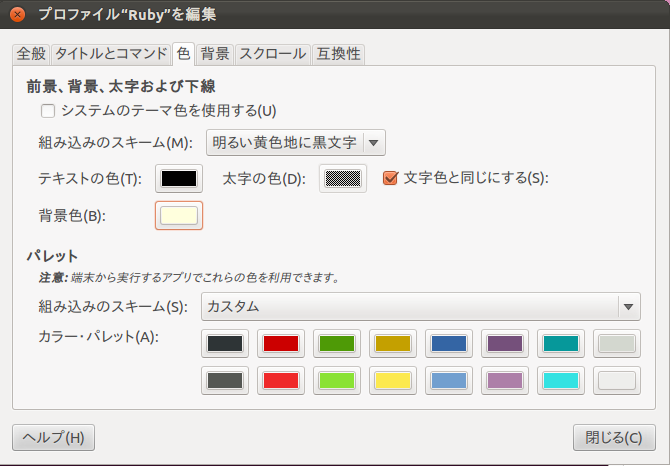
Task: Change the light yellow 背景色 swatch
Action: click(179, 216)
